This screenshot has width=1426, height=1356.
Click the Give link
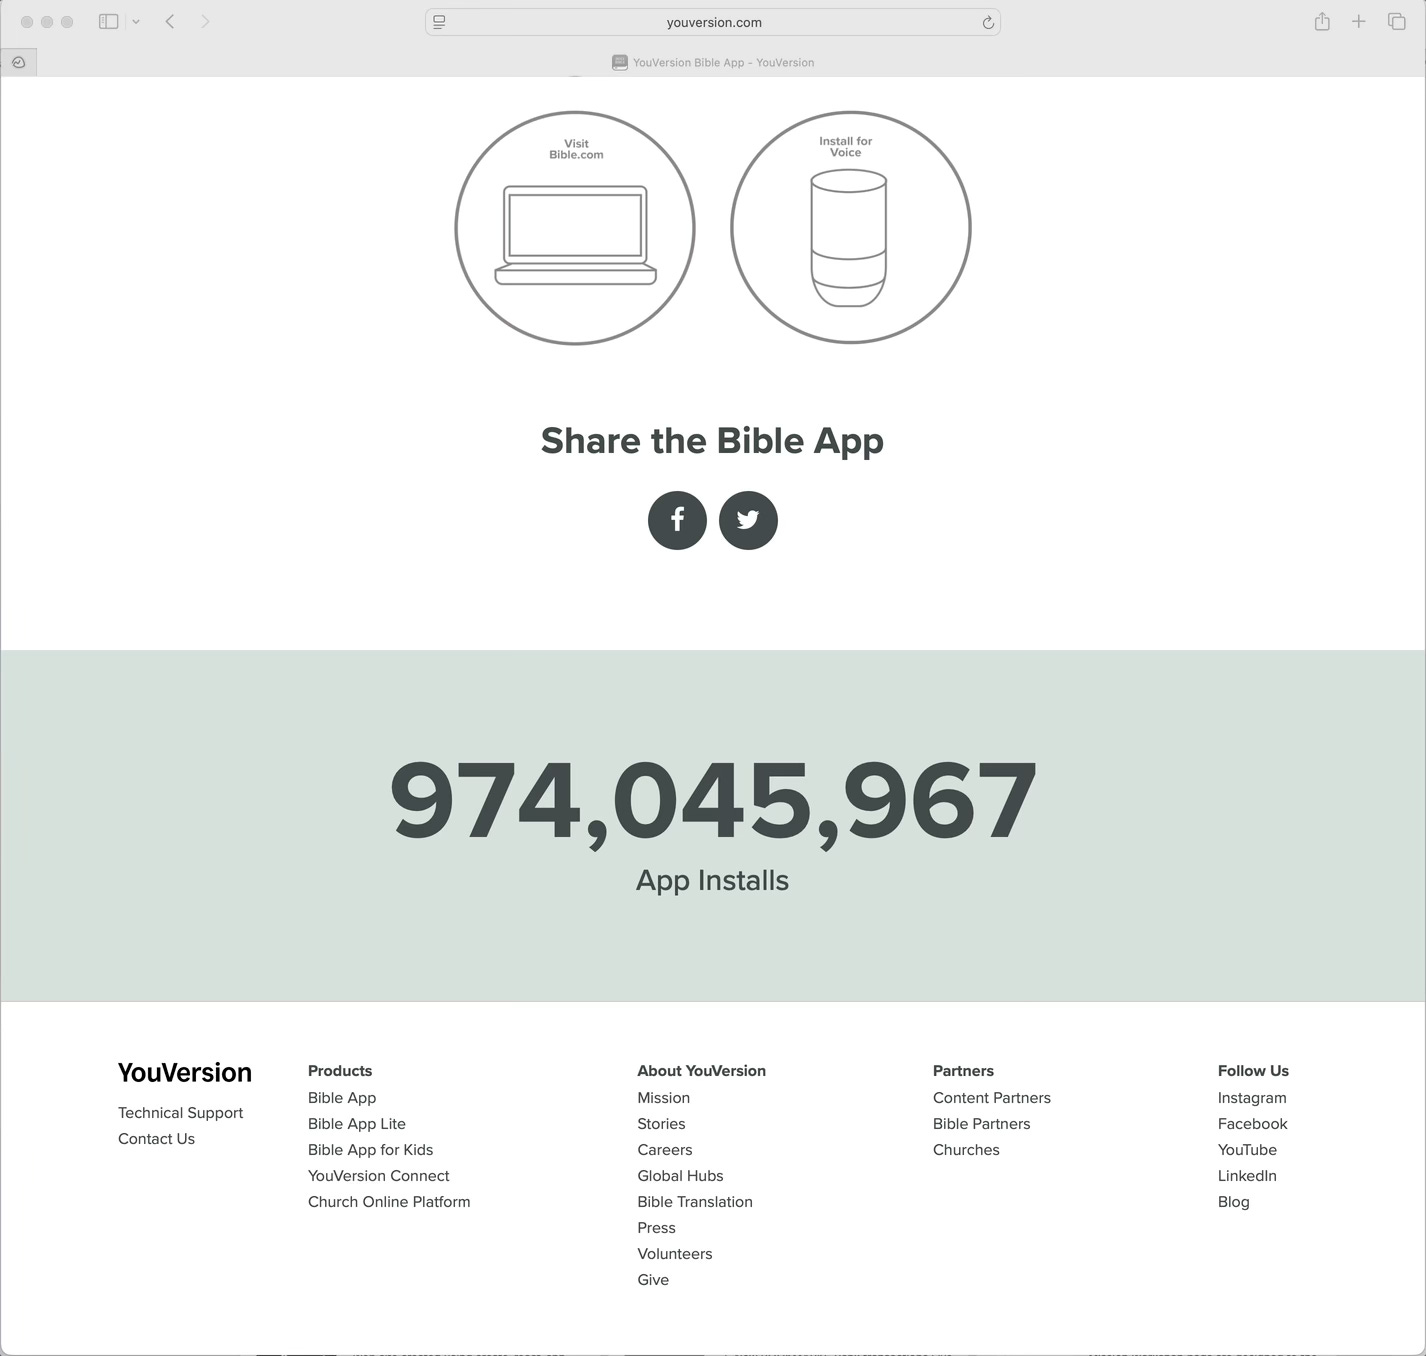653,1280
